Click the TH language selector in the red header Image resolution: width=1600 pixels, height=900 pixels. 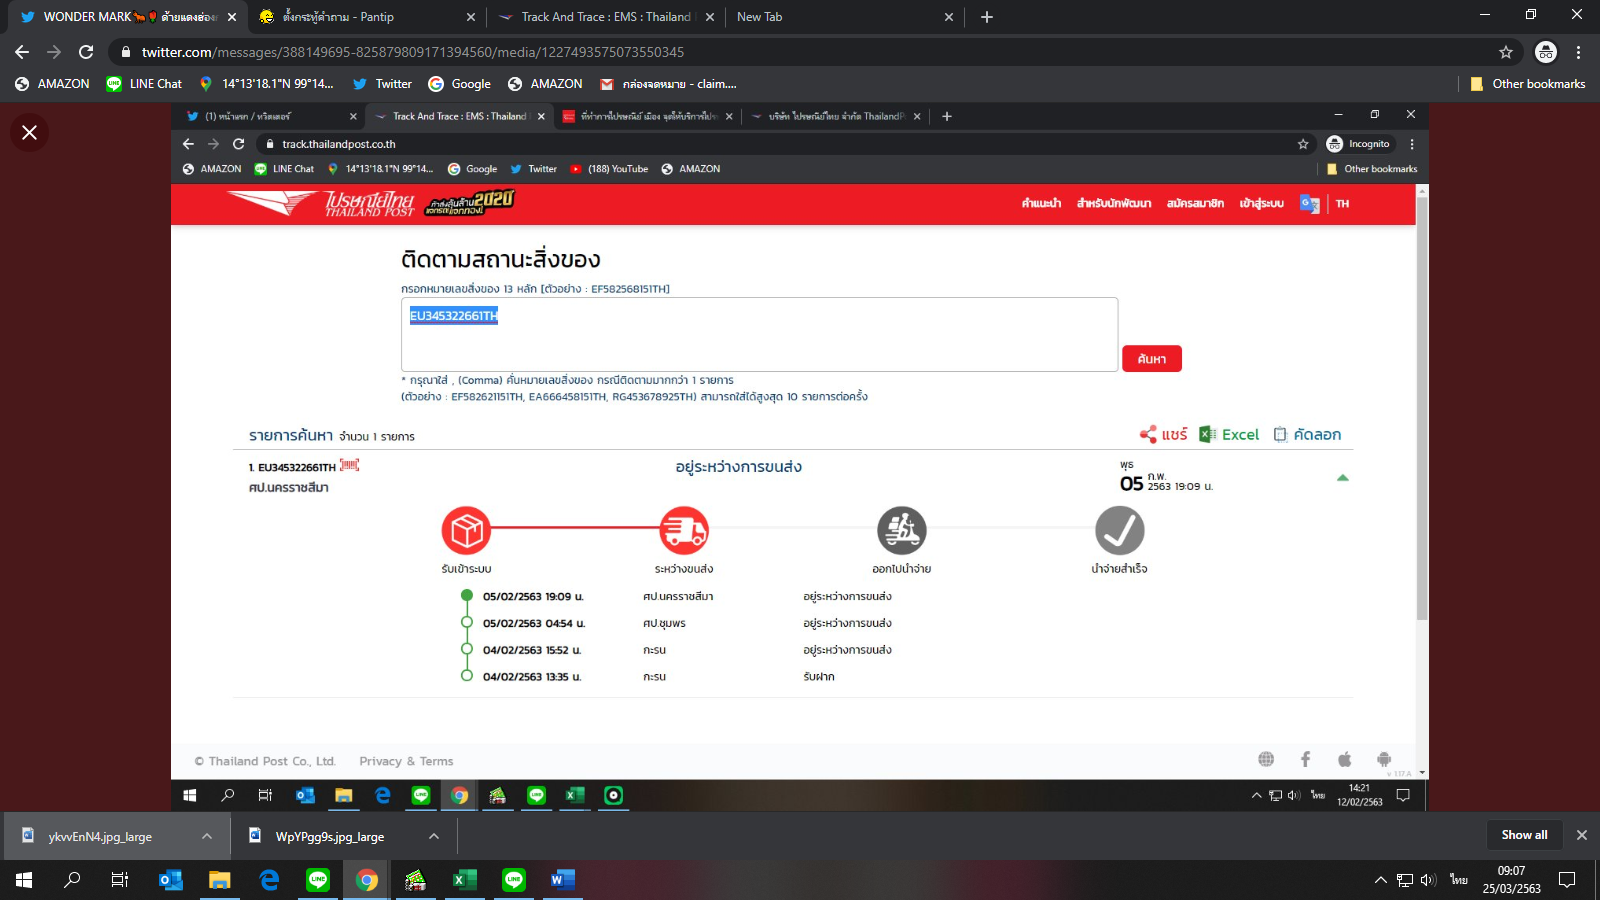1342,204
